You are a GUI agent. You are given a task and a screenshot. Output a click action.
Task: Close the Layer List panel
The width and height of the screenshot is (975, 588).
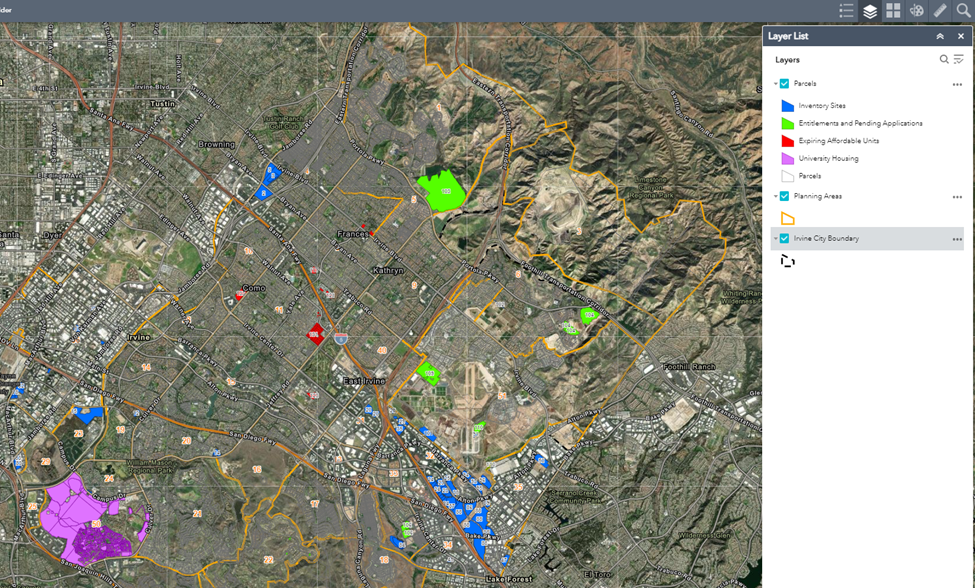pos(961,37)
